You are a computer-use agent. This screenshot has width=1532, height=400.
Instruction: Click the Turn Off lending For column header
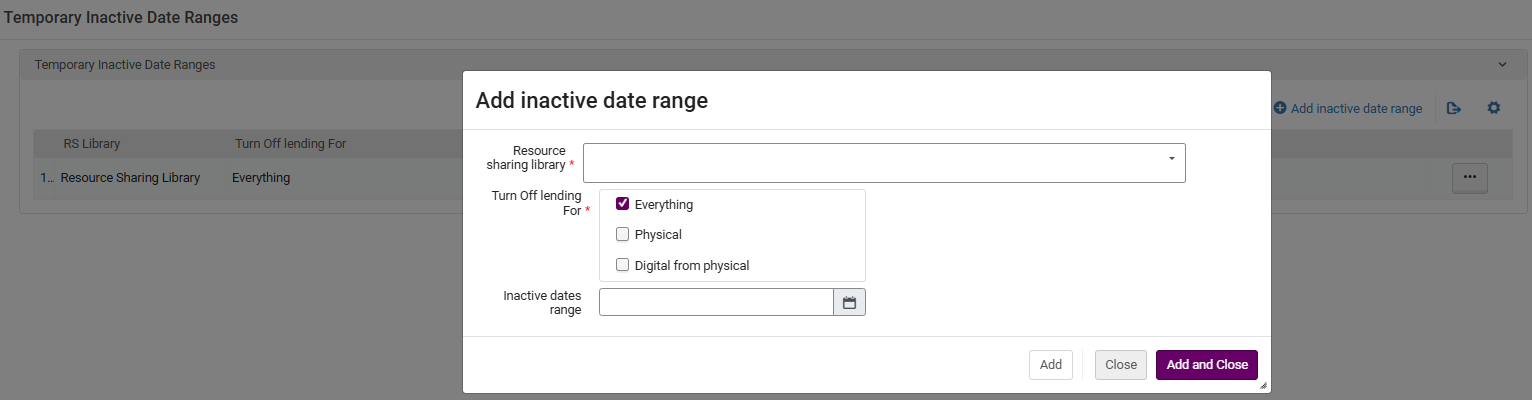pos(290,144)
